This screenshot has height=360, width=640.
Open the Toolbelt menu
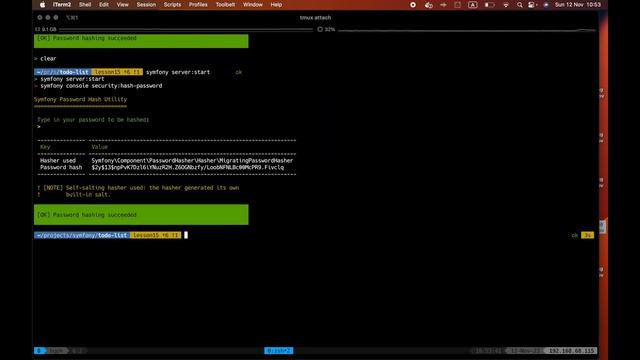pos(225,5)
